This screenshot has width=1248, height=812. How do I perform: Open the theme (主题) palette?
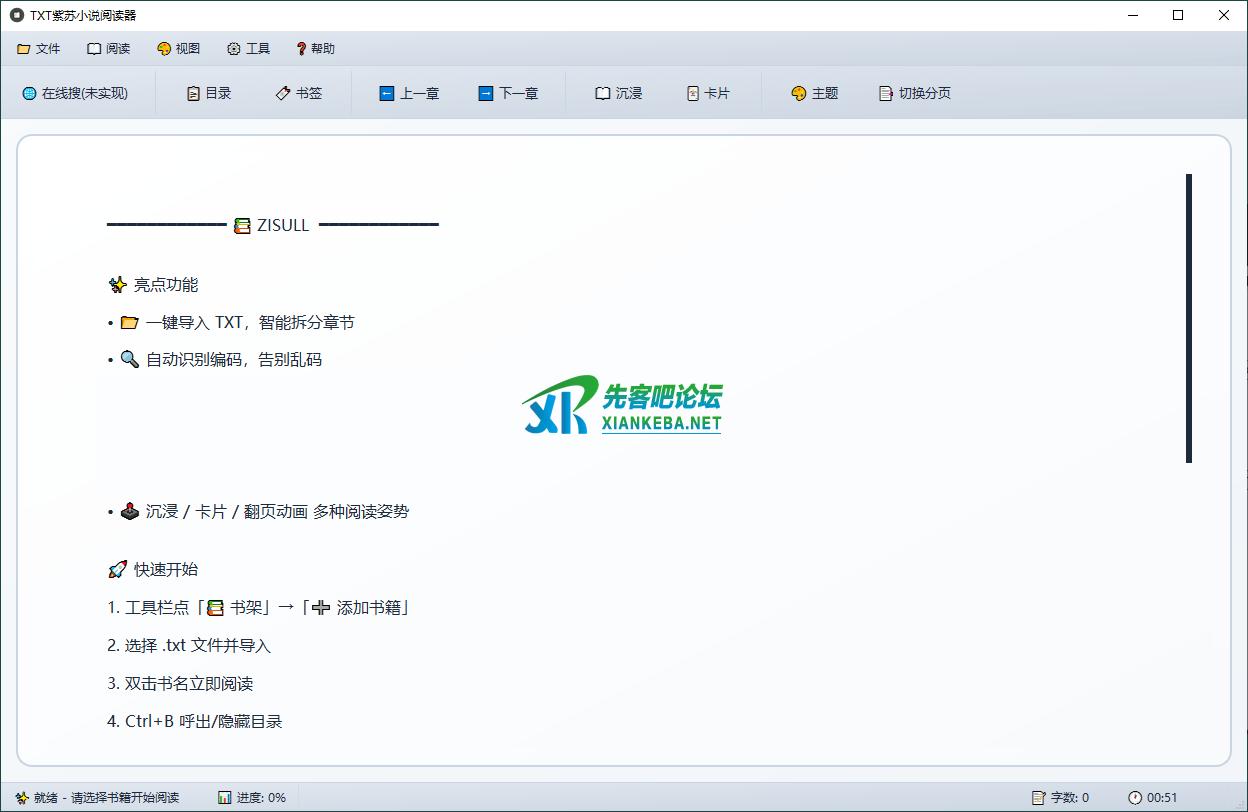(814, 93)
